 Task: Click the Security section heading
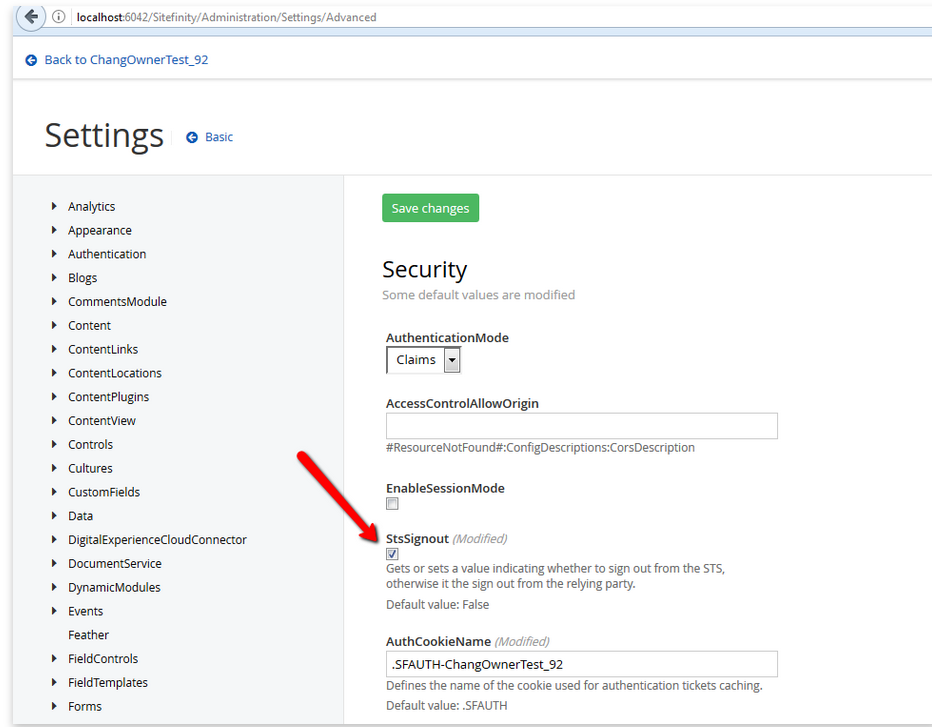tap(424, 270)
